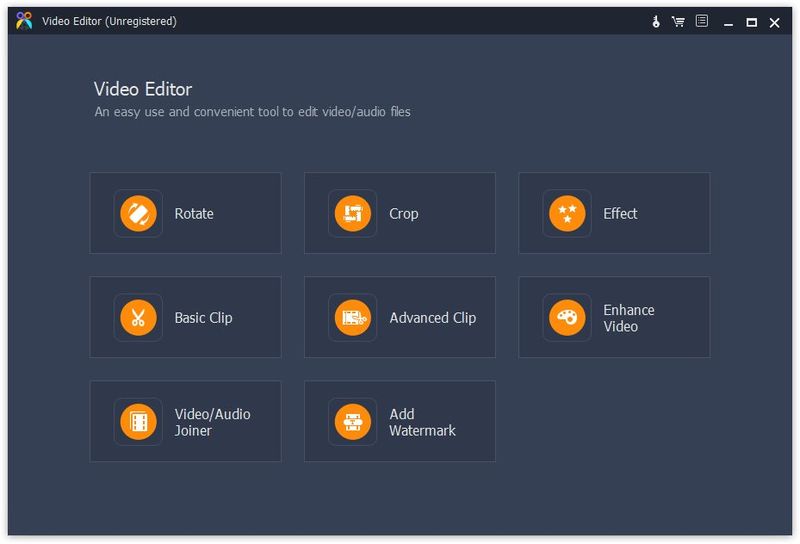Viewport: 800px width, 544px height.
Task: Open the Rotate tool orange icon
Action: [x=138, y=213]
